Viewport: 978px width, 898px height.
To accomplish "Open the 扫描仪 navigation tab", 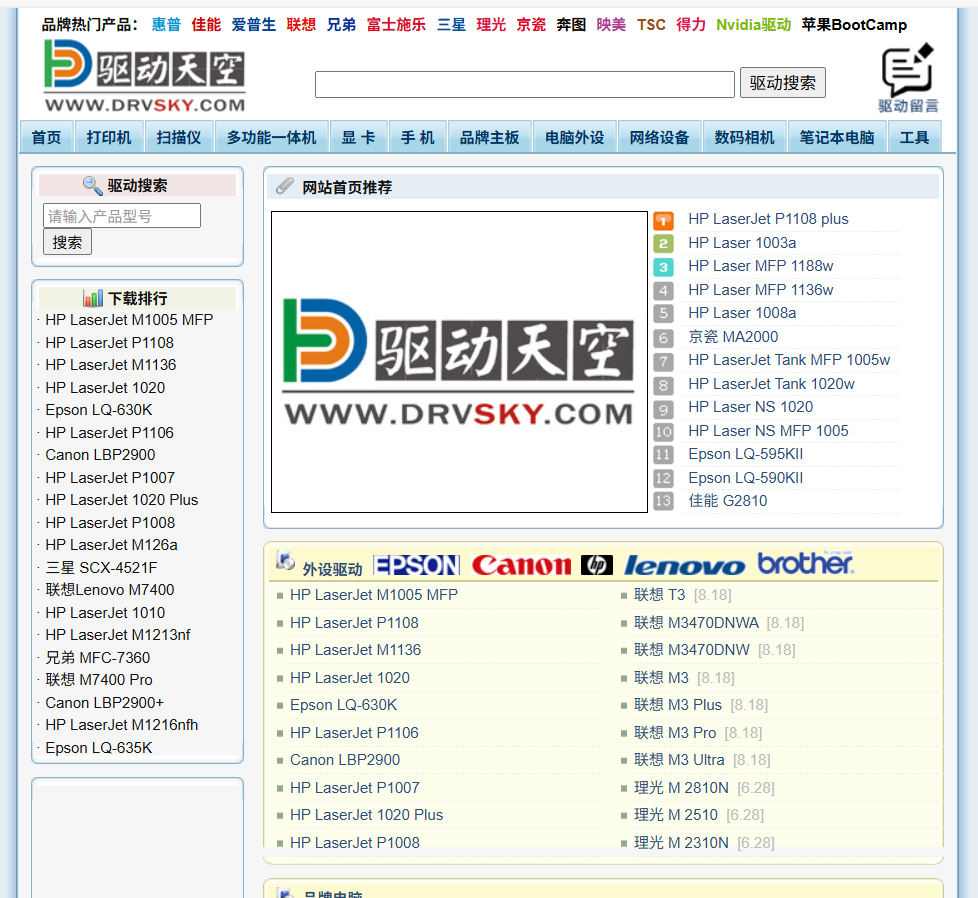I will [x=179, y=137].
